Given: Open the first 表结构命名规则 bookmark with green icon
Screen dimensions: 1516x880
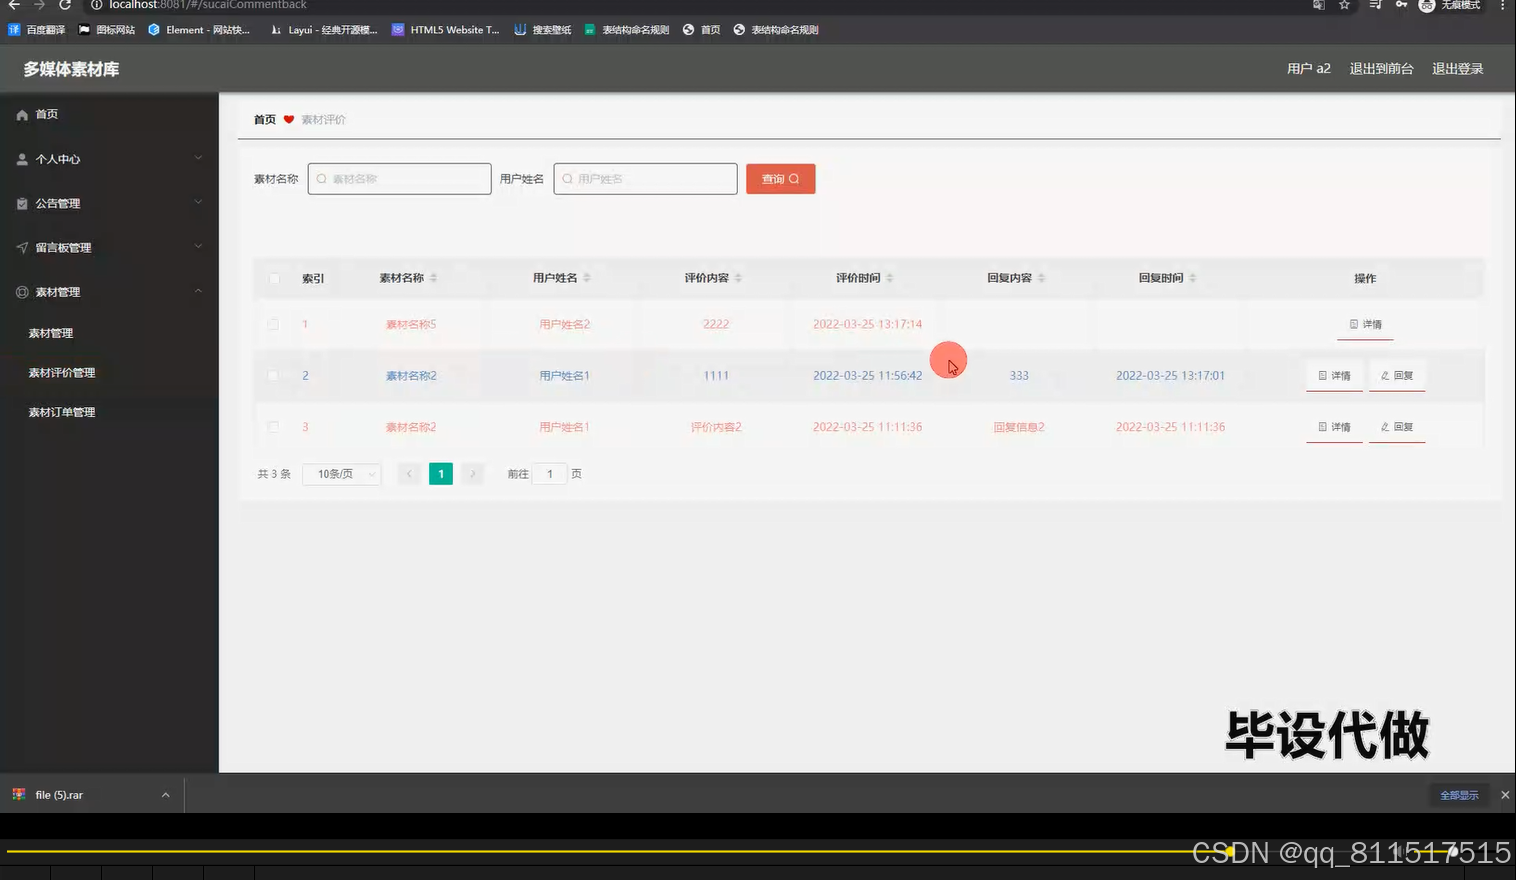Looking at the screenshot, I should (627, 30).
